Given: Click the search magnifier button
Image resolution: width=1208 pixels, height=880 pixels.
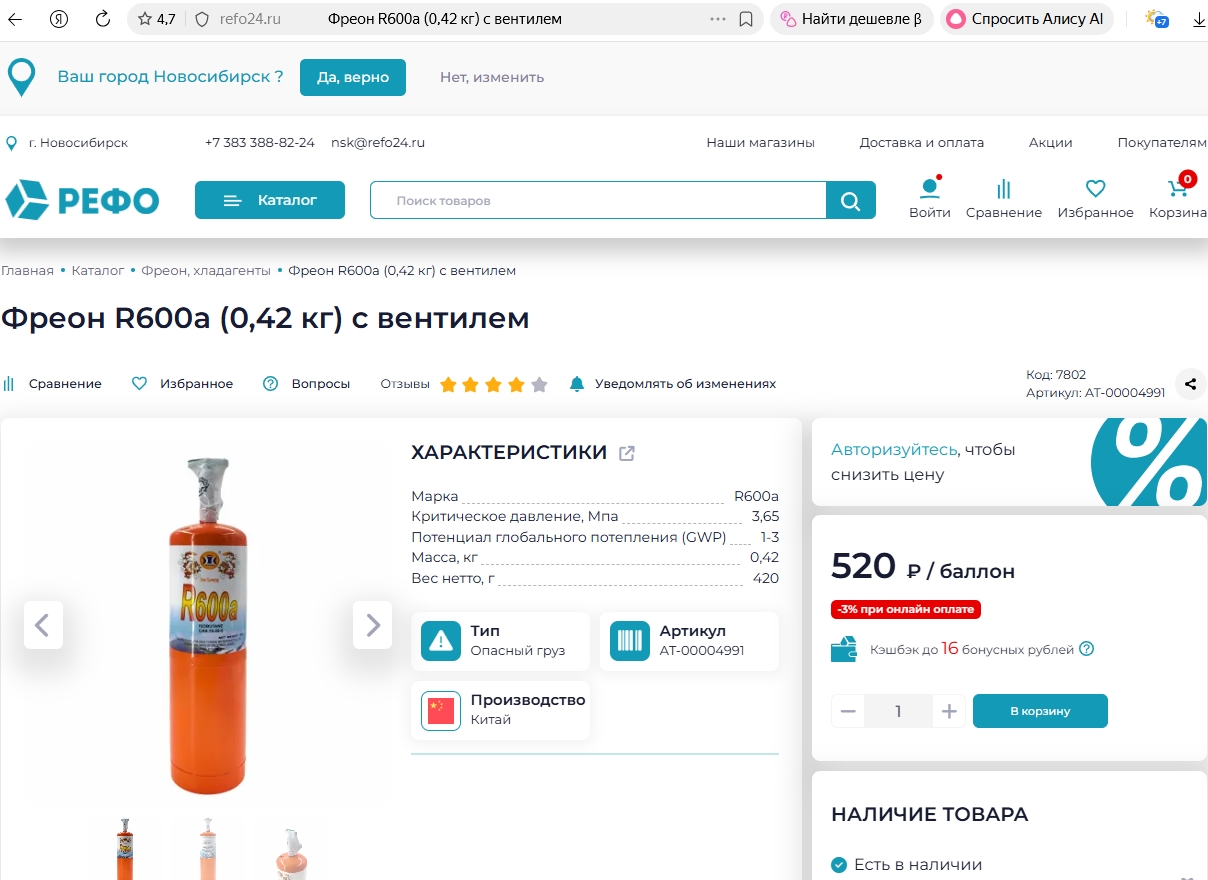Looking at the screenshot, I should pos(851,200).
